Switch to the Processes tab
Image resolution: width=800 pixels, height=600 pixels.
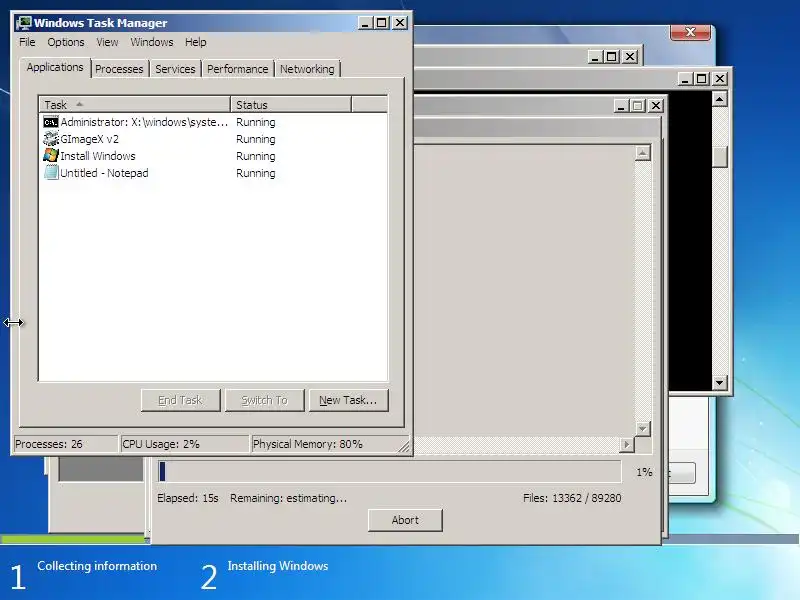(x=119, y=69)
